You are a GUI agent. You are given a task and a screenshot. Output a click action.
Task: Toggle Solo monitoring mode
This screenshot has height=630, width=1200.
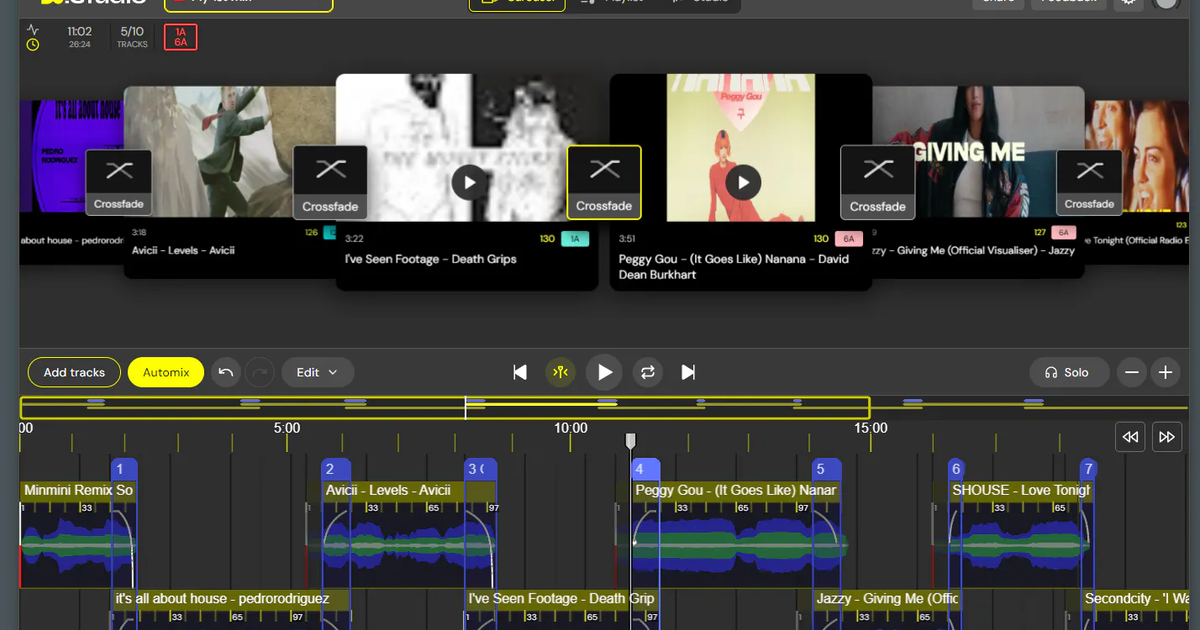1069,372
